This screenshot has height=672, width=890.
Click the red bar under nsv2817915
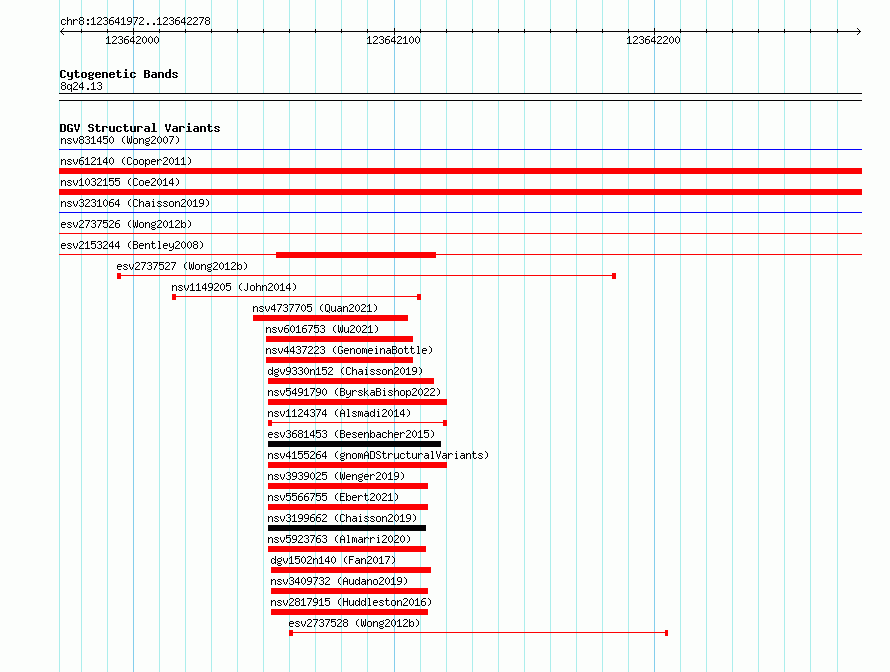pyautogui.click(x=350, y=612)
